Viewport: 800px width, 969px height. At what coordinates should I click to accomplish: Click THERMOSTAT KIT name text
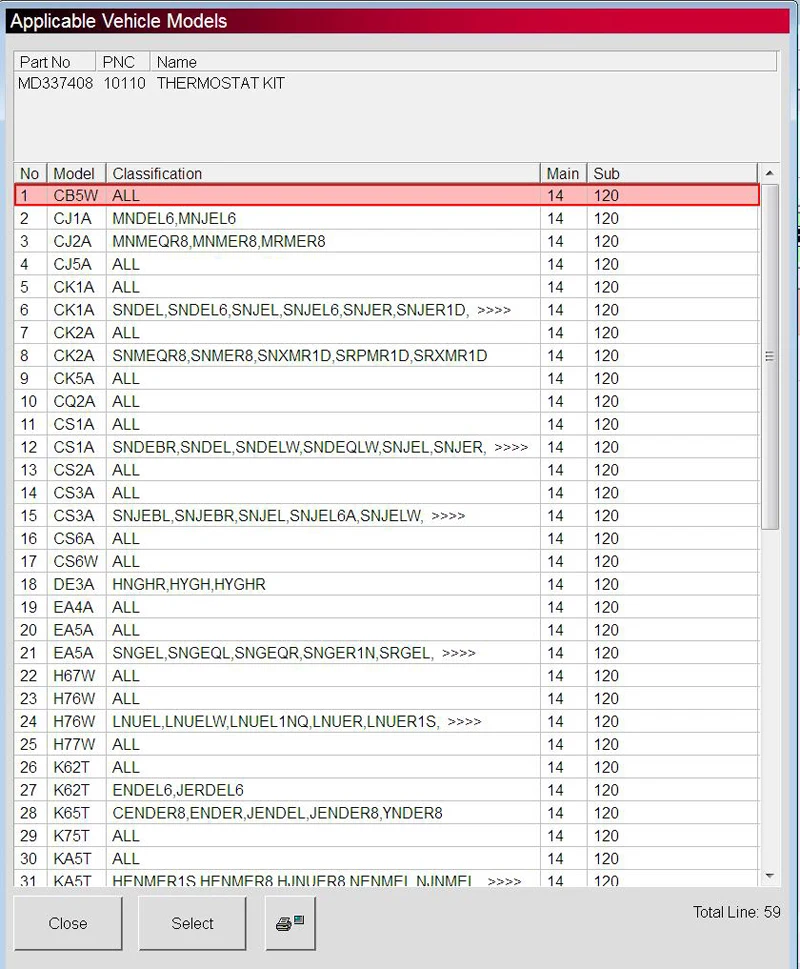221,83
